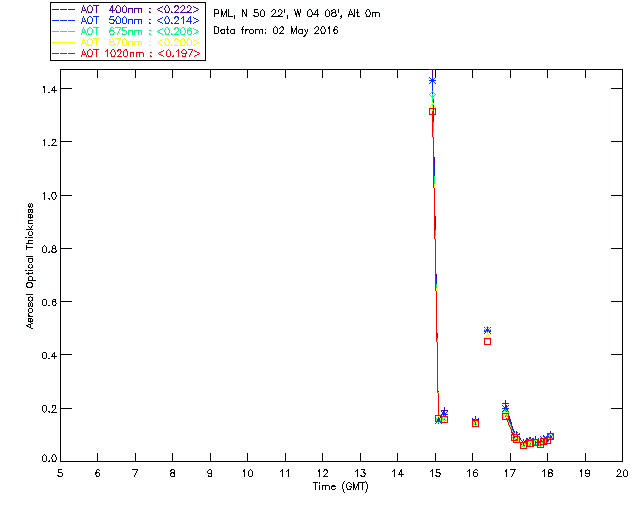
Task: Click the 'Aerosol Optical Thickness' y-axis label
Action: (30, 266)
